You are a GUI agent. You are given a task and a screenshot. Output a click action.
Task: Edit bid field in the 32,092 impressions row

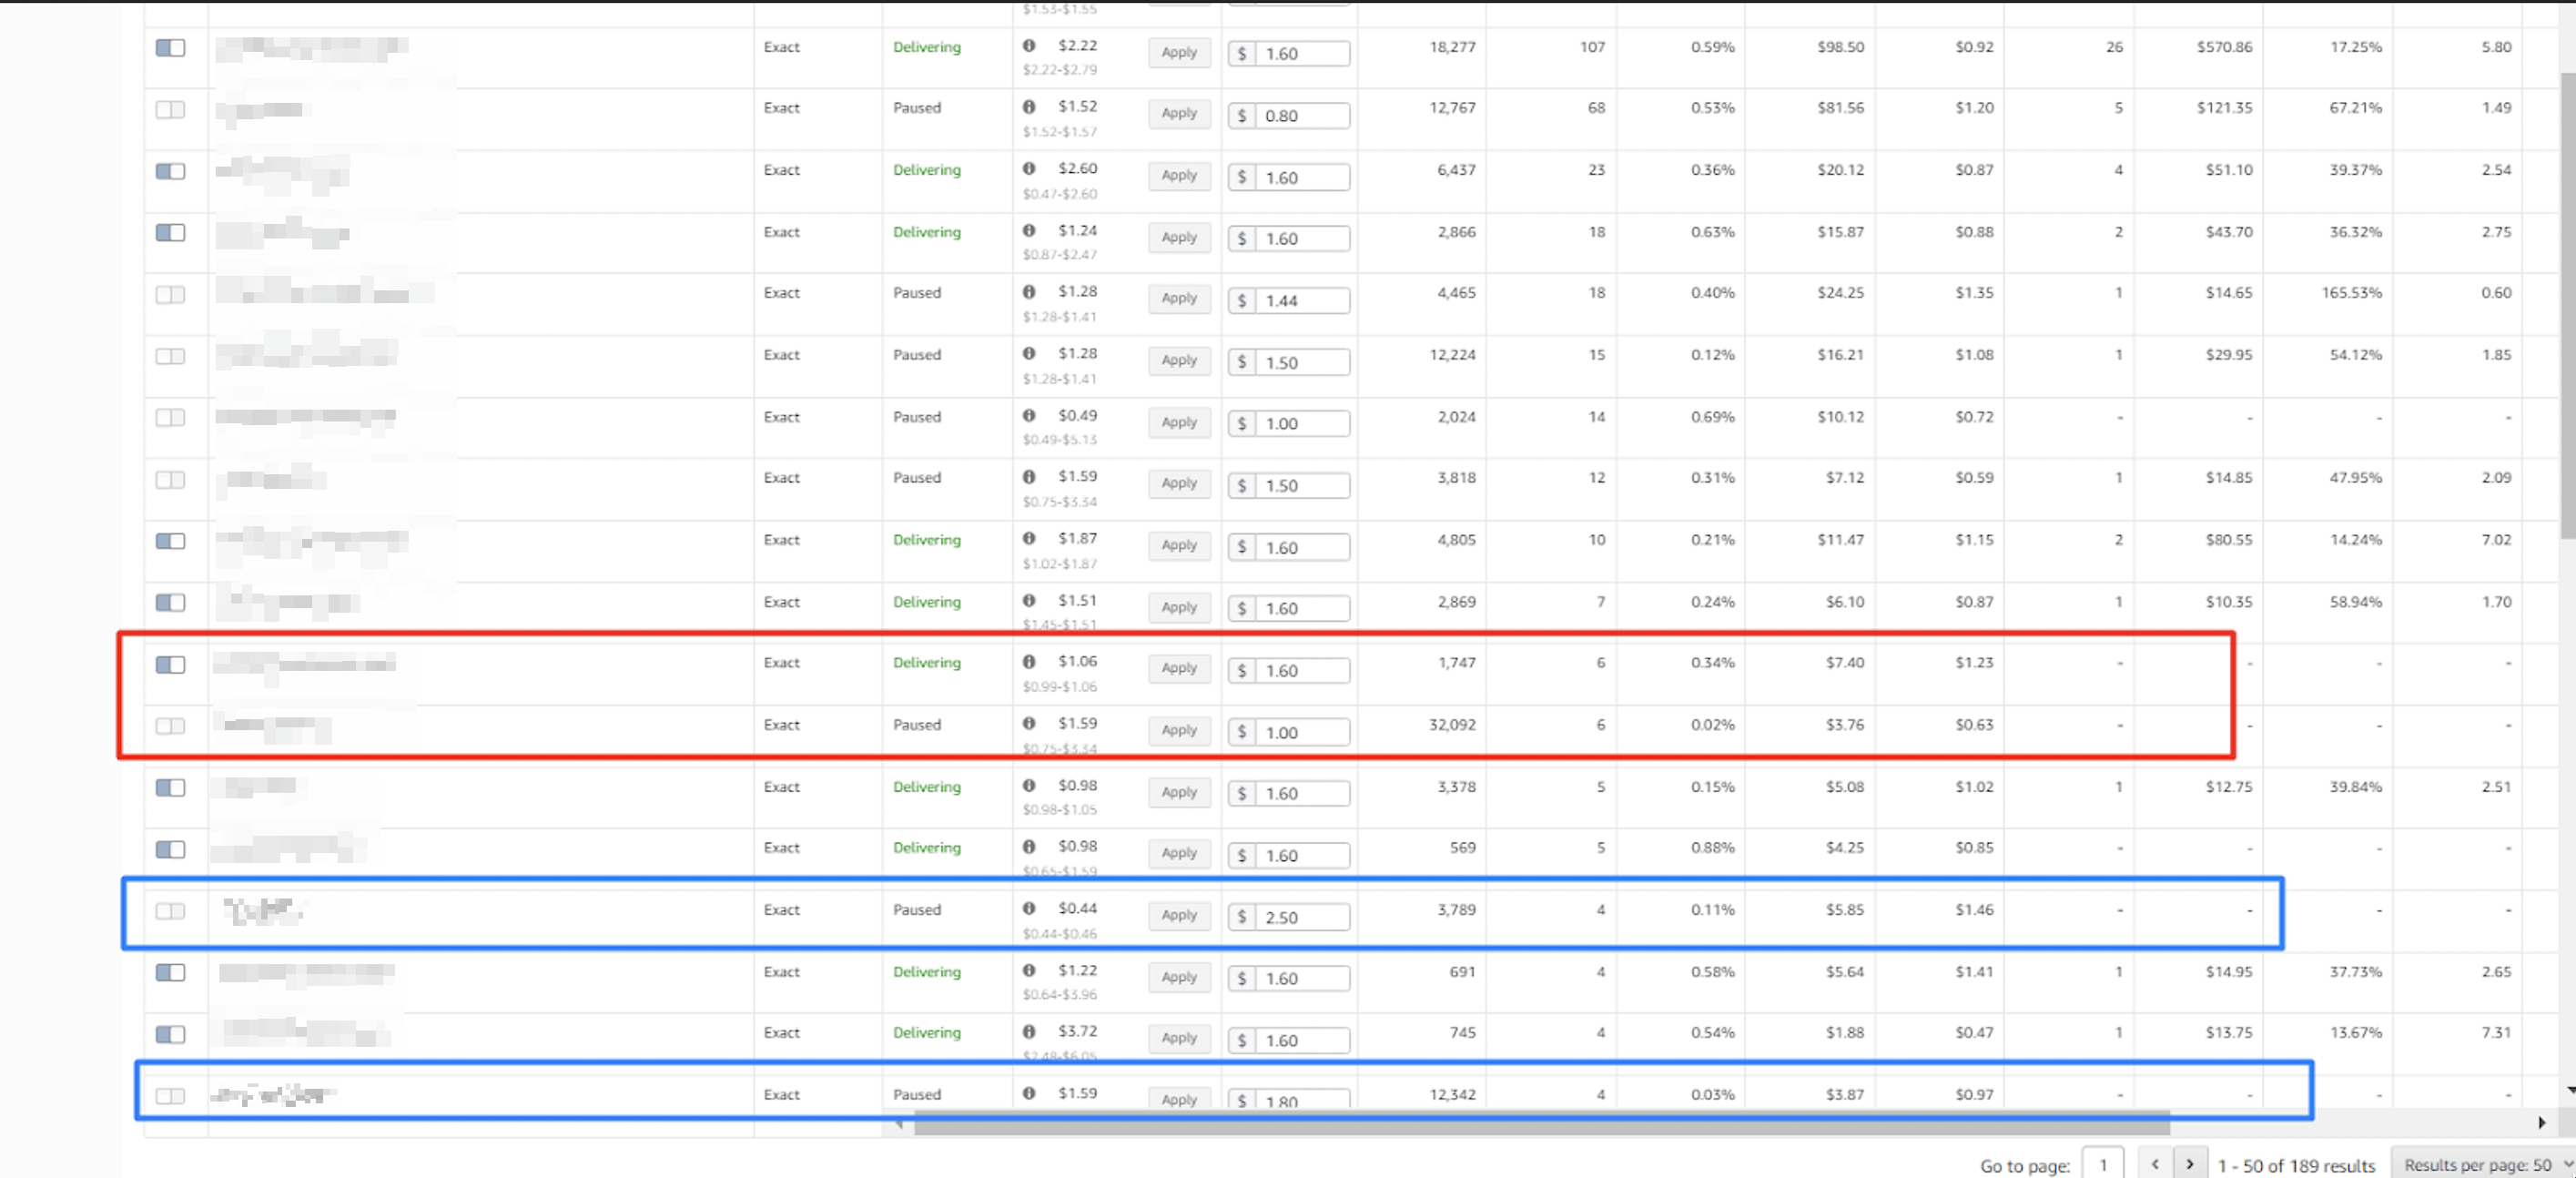(1301, 733)
